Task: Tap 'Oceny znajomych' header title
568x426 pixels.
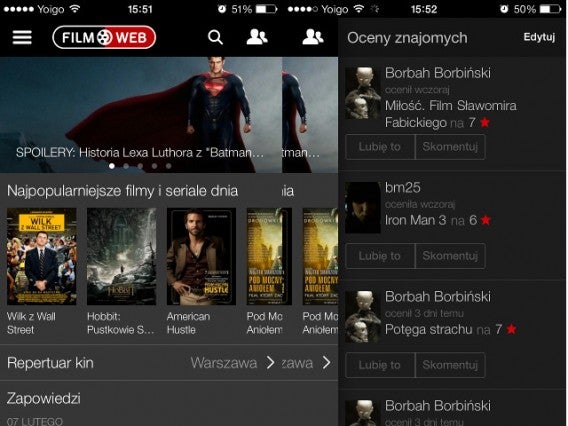Action: pyautogui.click(x=407, y=38)
